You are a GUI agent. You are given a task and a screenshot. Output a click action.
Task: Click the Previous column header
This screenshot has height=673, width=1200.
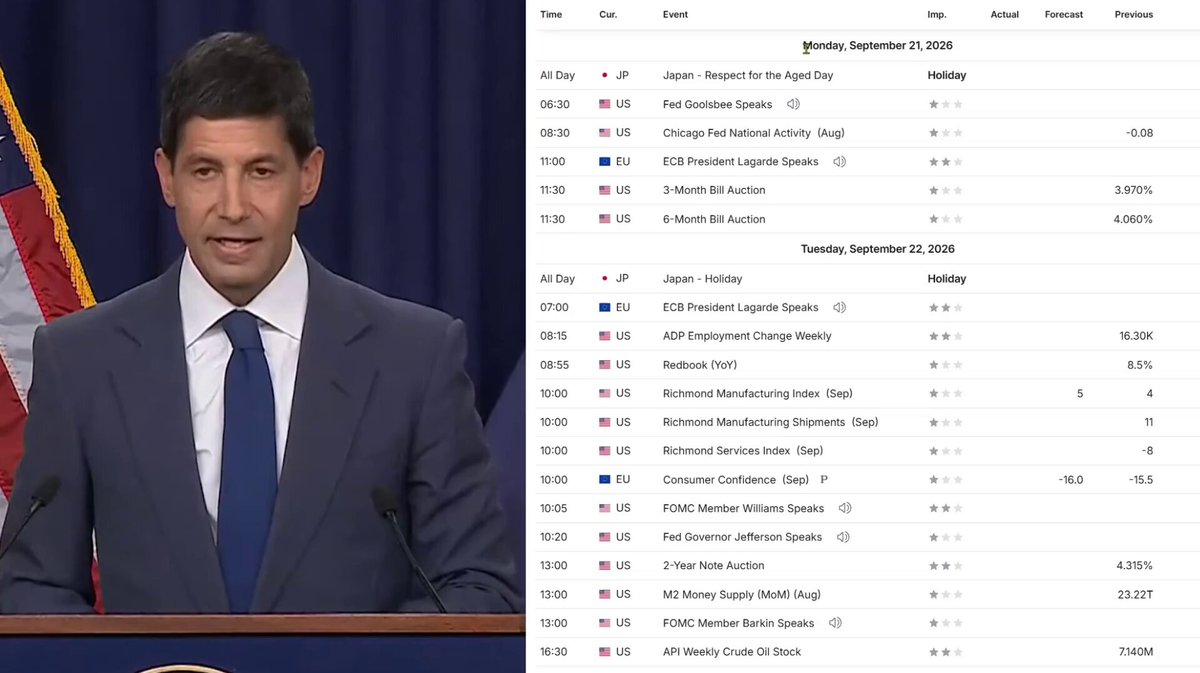coord(1134,15)
